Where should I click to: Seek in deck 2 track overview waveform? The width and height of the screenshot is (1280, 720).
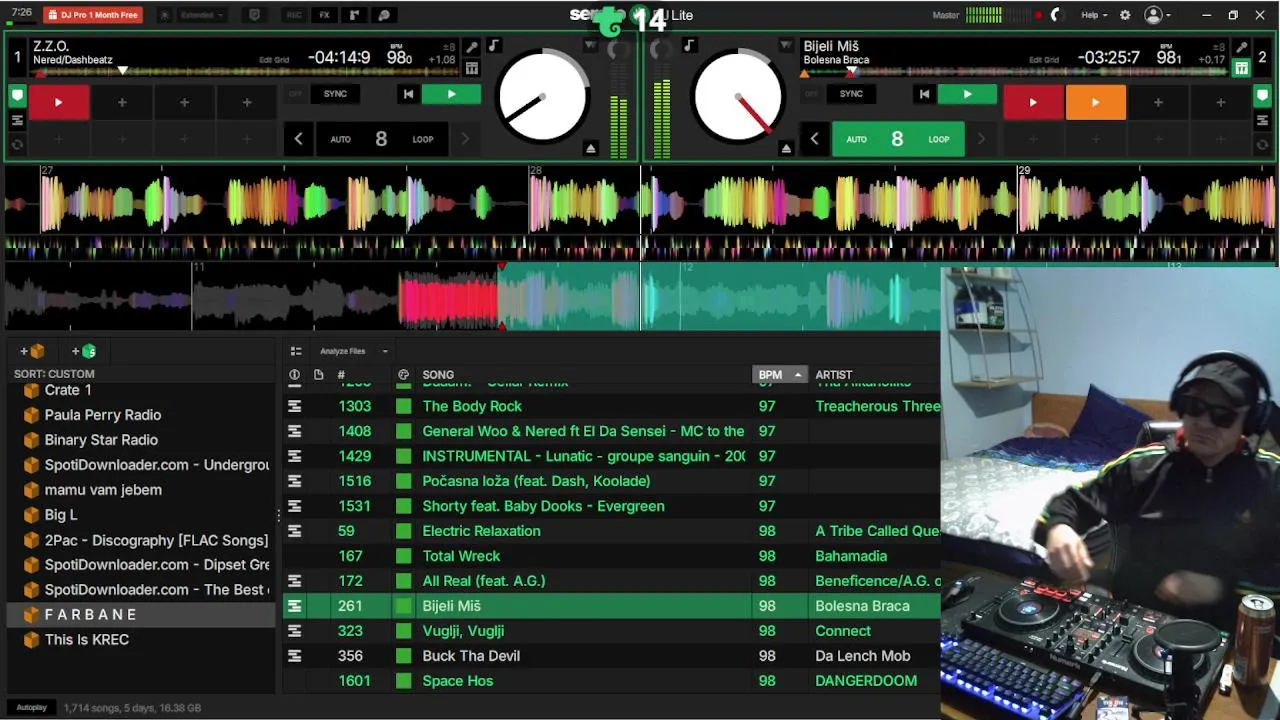pos(1015,72)
